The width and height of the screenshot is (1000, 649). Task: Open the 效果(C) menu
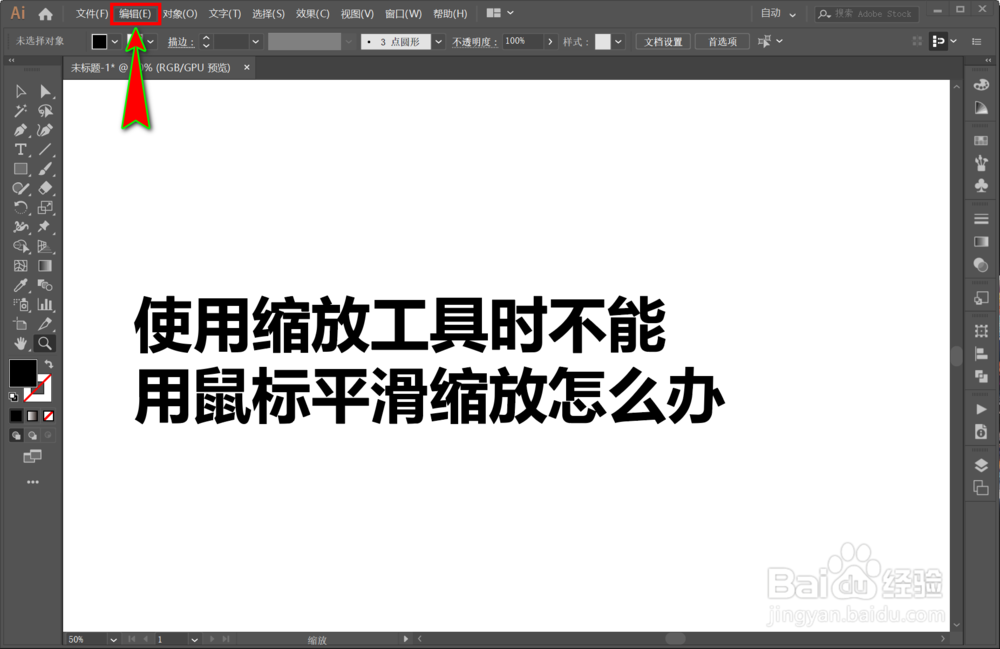(x=312, y=13)
